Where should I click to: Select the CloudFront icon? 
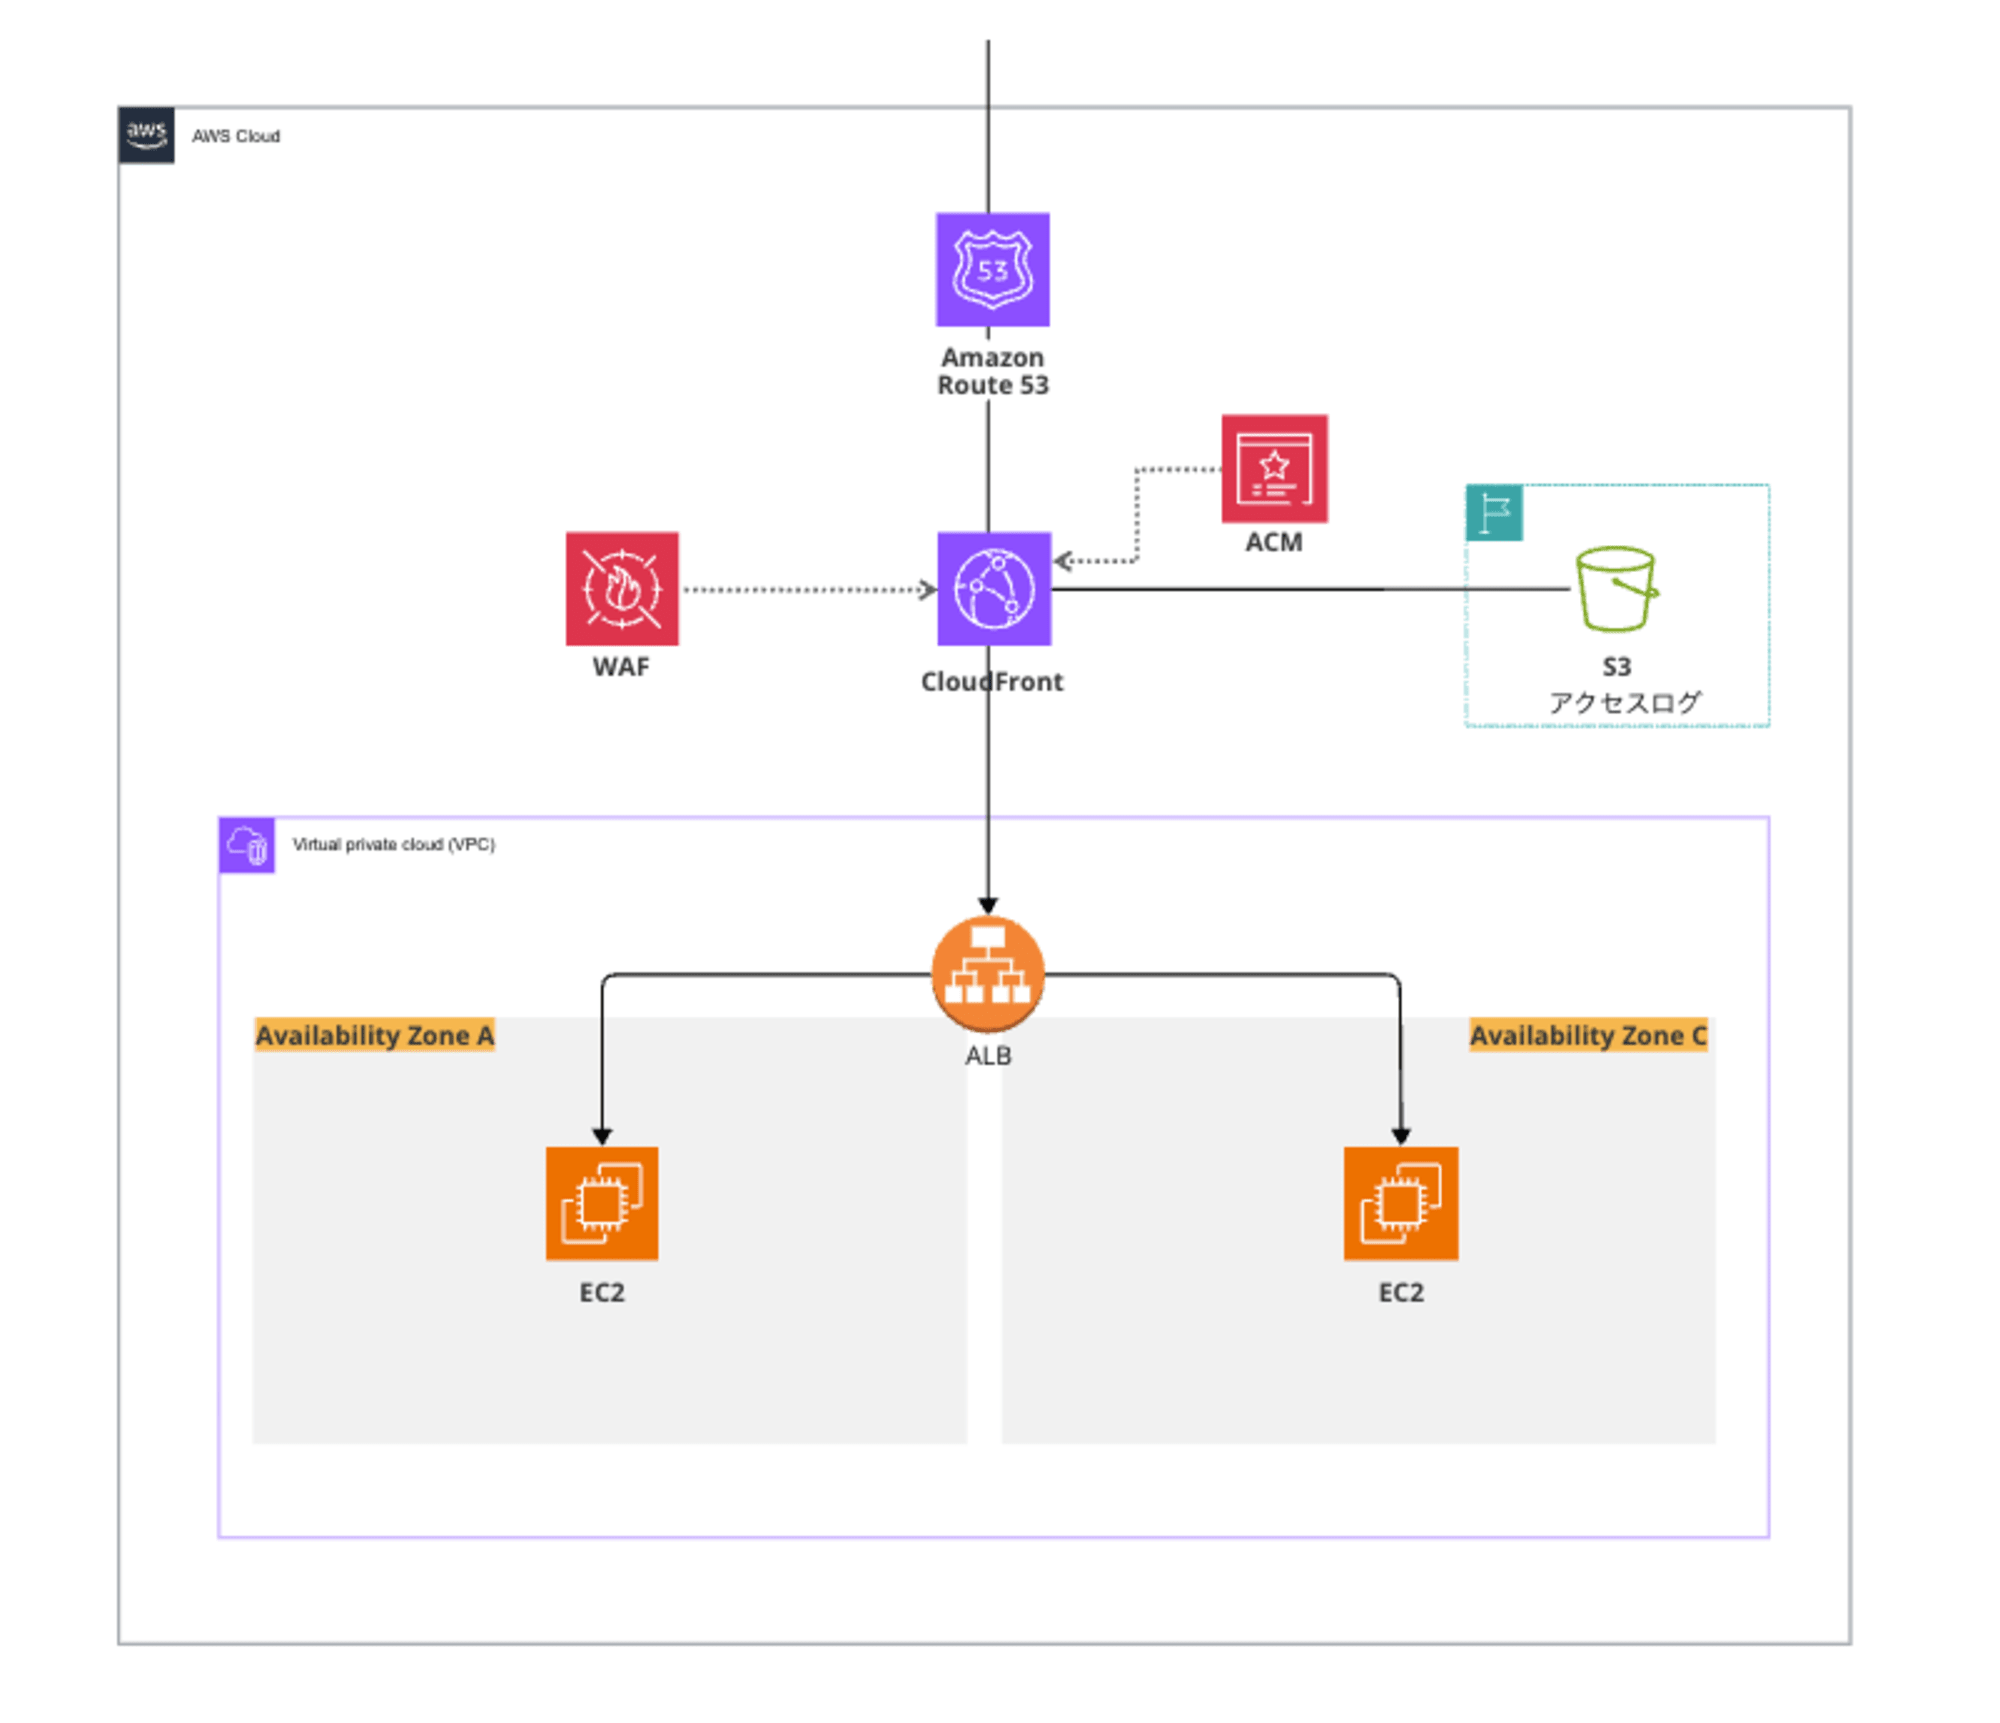pos(994,588)
